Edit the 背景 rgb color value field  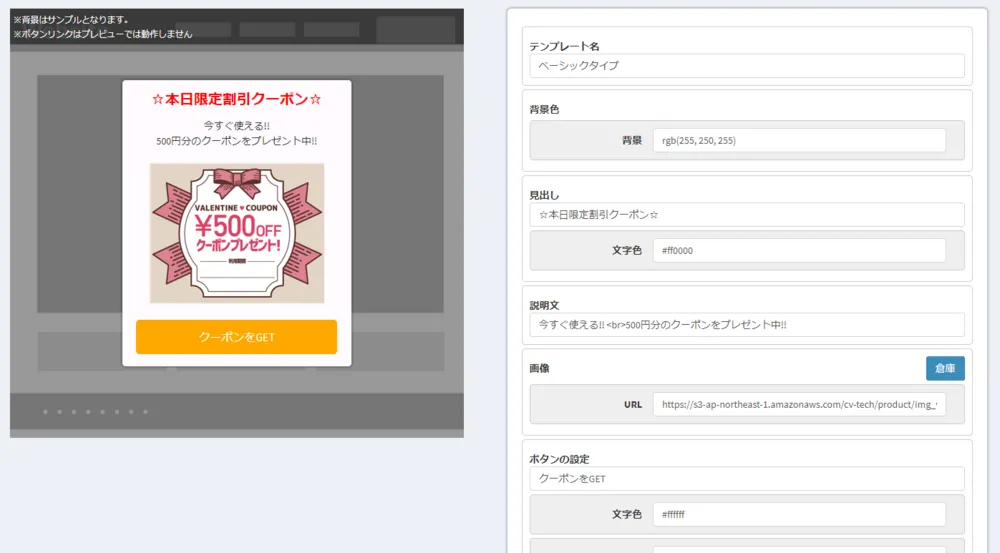point(798,141)
